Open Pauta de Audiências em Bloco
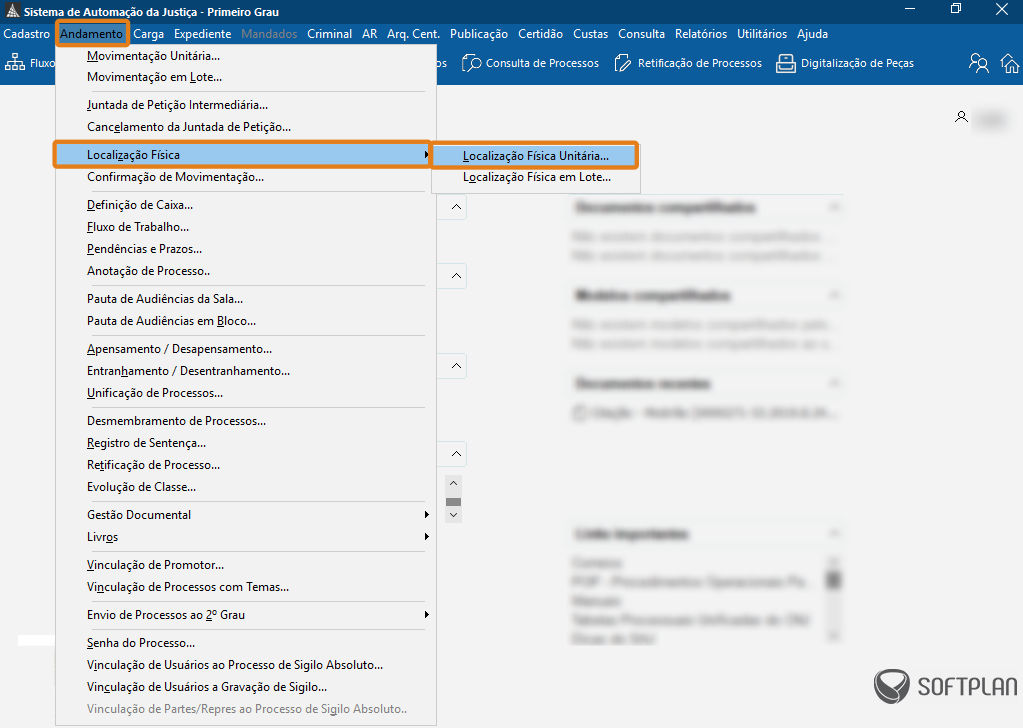1023x728 pixels. [246, 322]
